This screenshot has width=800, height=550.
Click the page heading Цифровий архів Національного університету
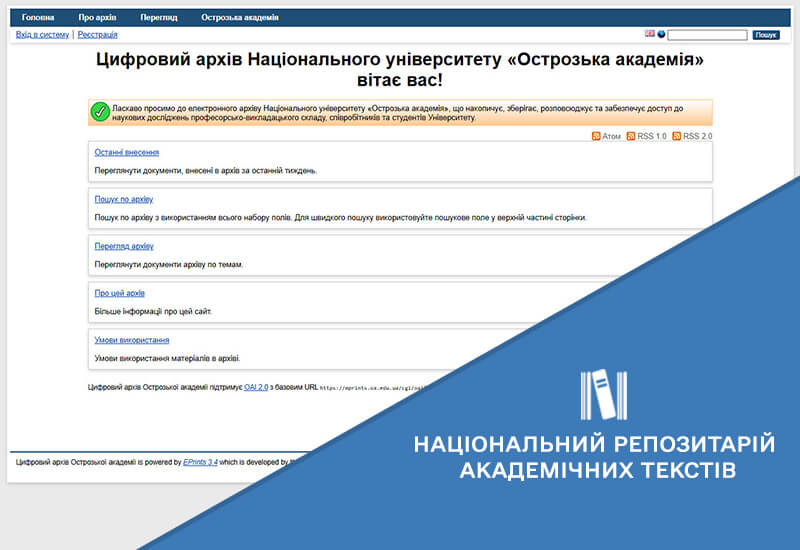(400, 70)
